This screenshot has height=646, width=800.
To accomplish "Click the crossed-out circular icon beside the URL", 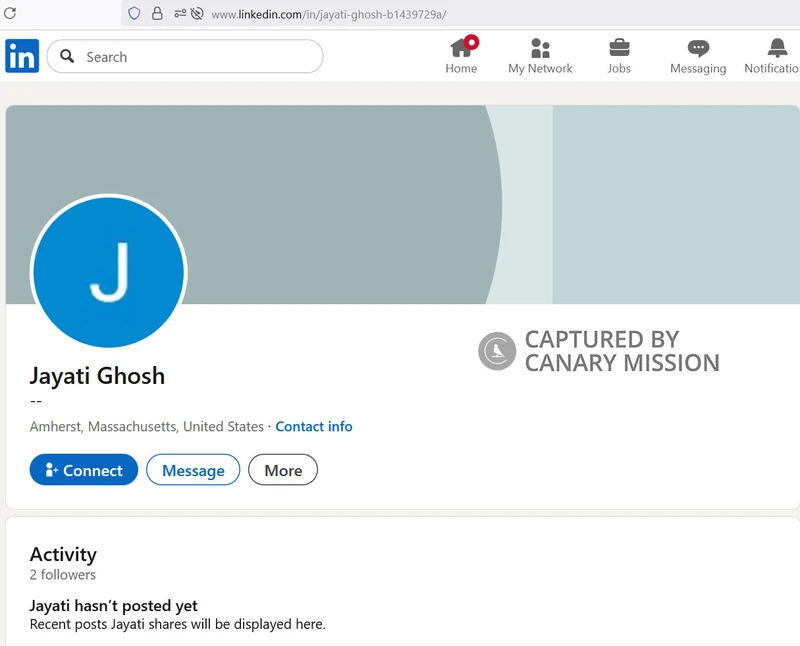I will point(197,14).
